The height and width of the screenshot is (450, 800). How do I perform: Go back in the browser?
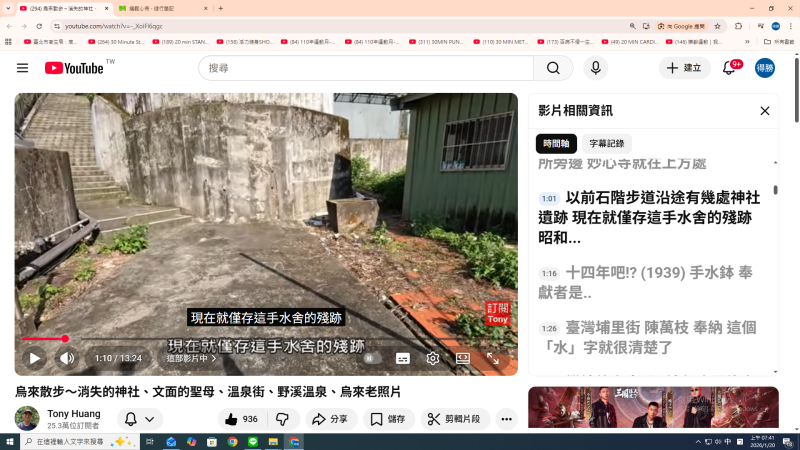click(x=9, y=26)
